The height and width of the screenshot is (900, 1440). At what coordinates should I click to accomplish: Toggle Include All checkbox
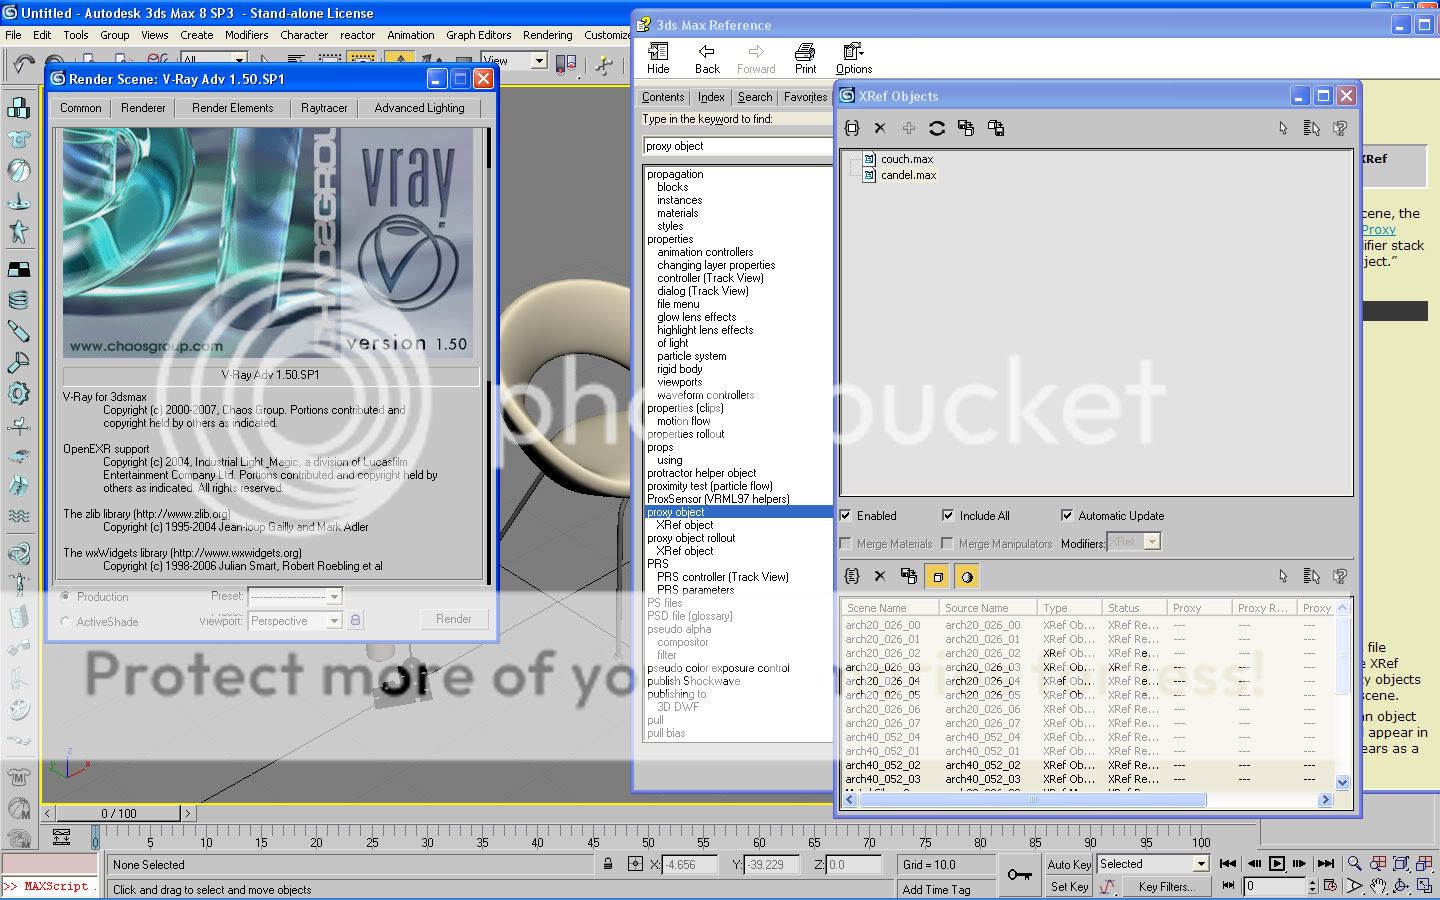[948, 516]
